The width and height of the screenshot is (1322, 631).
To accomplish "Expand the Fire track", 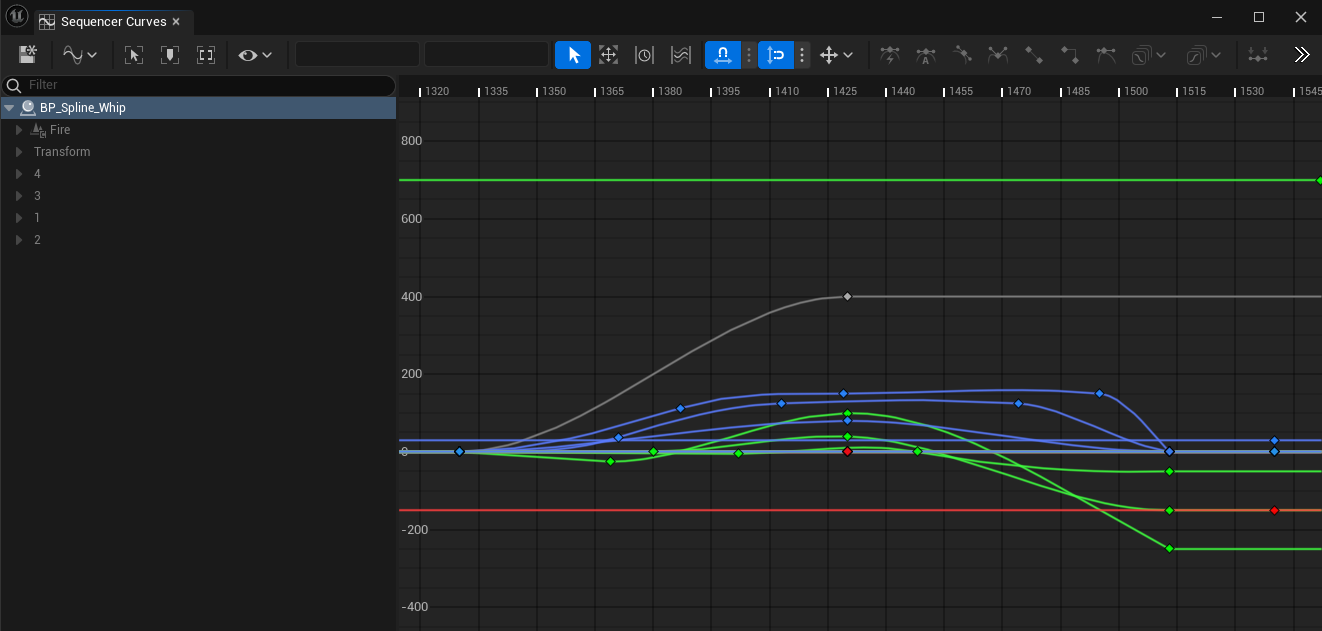I will click(19, 130).
